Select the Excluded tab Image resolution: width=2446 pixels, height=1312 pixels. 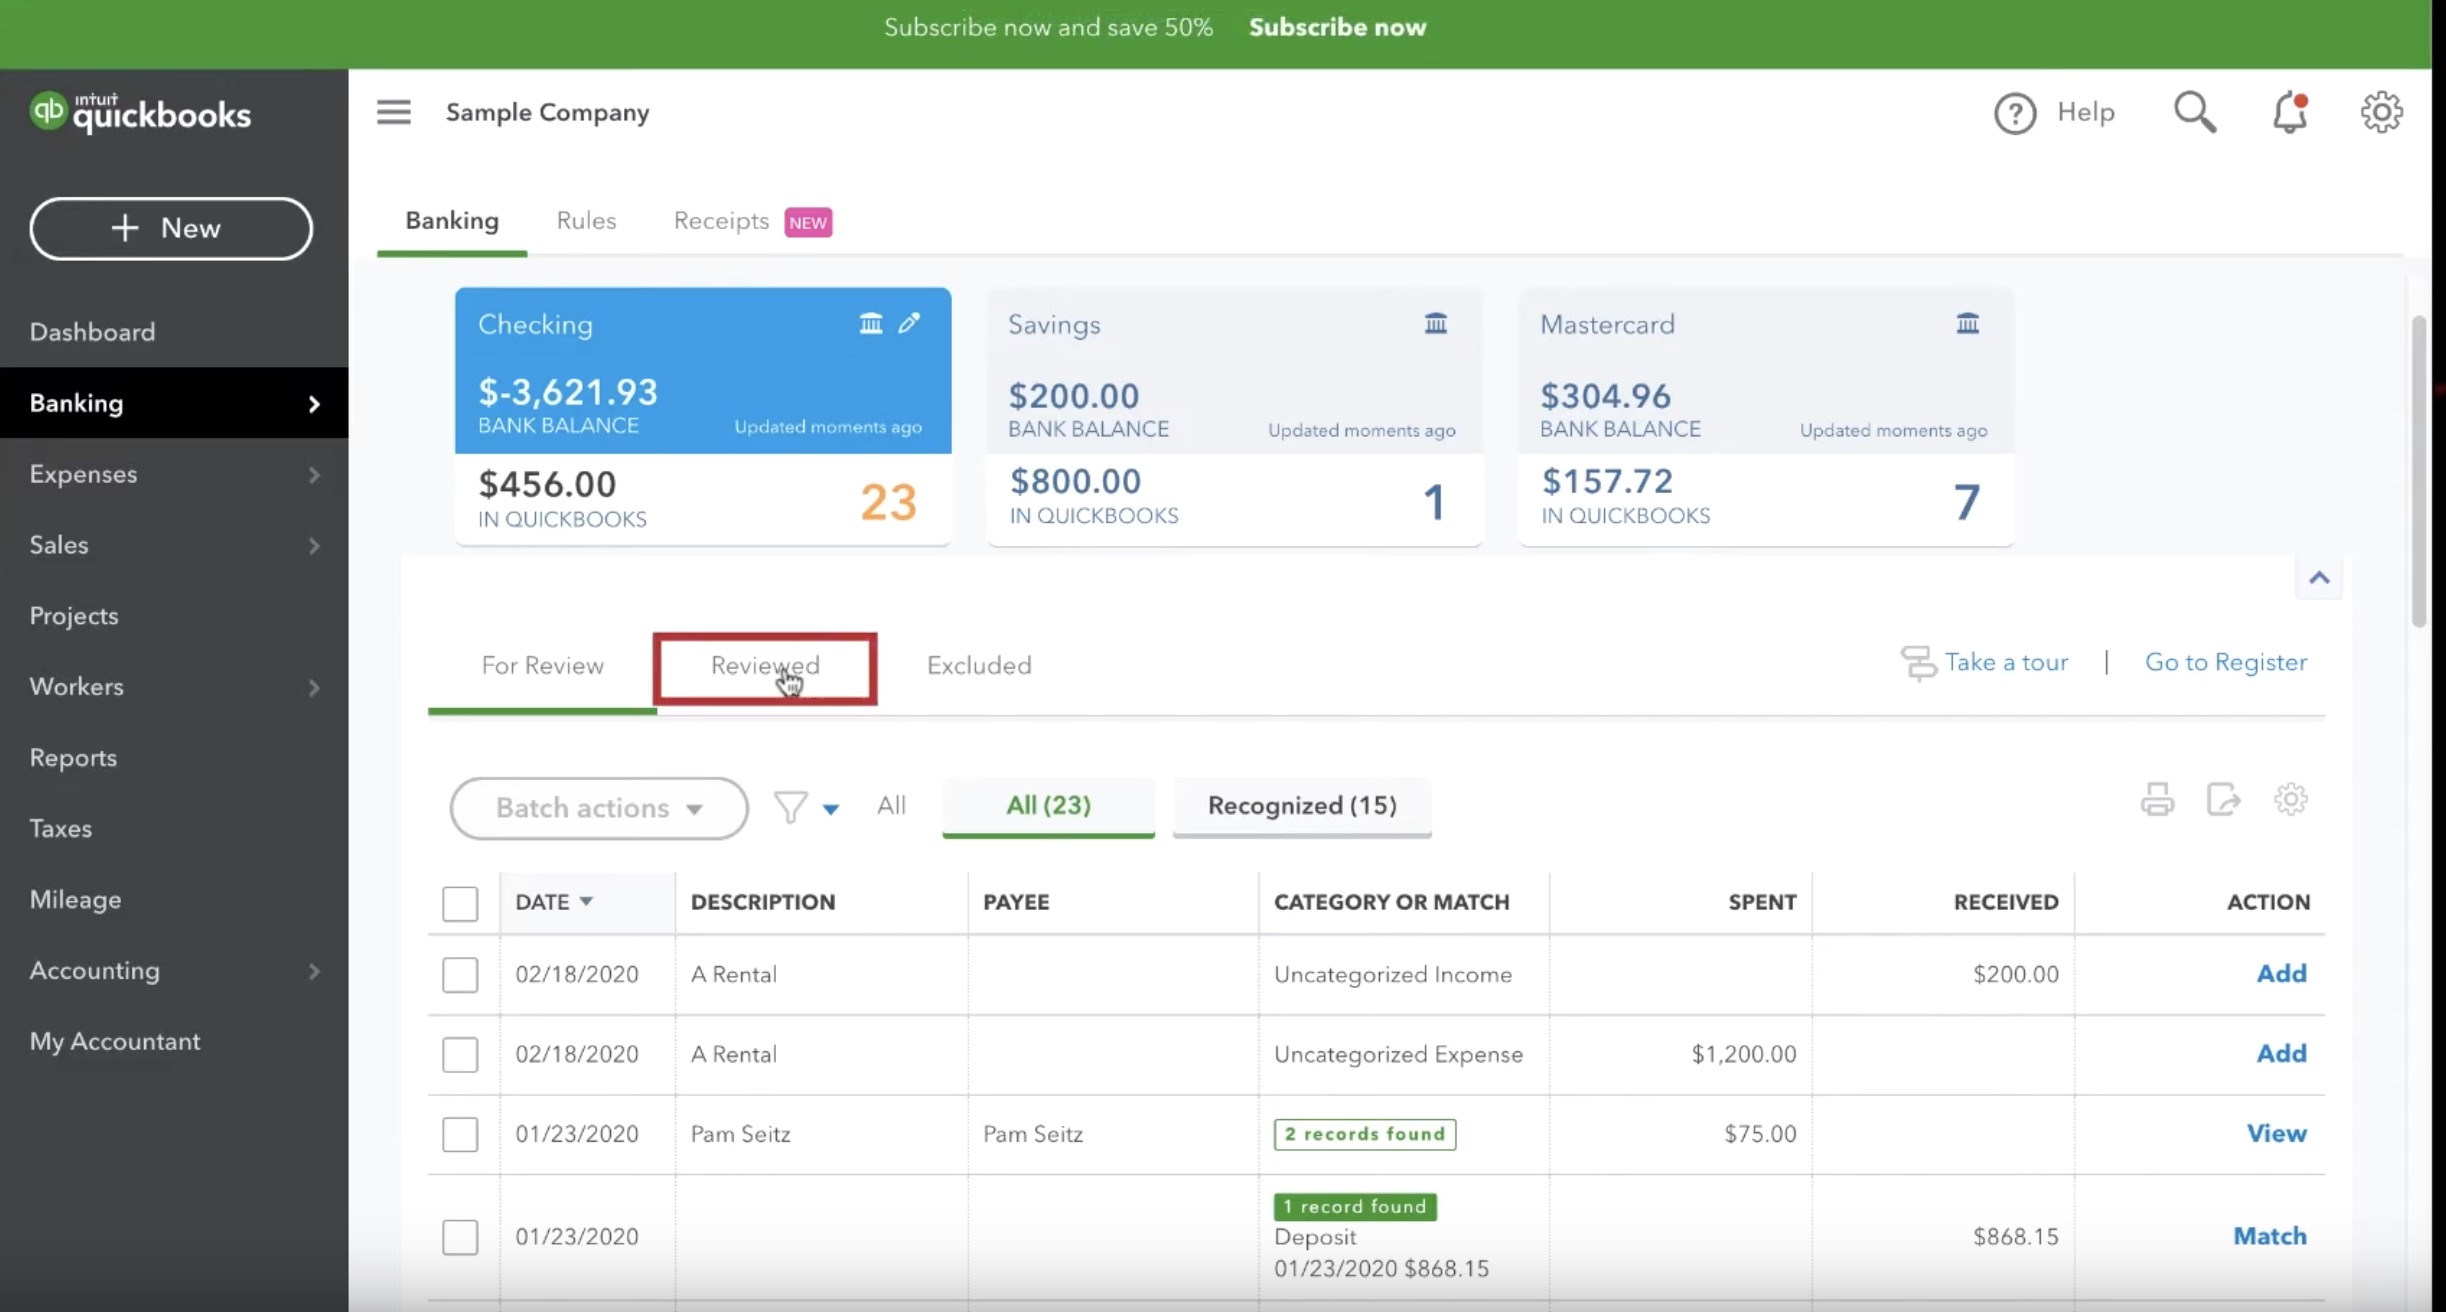pyautogui.click(x=979, y=666)
